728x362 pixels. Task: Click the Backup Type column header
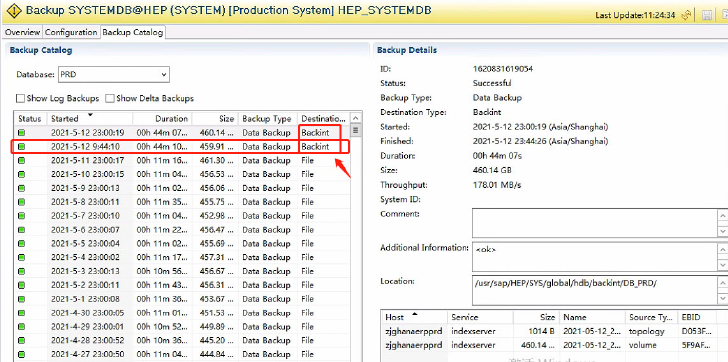tap(267, 119)
